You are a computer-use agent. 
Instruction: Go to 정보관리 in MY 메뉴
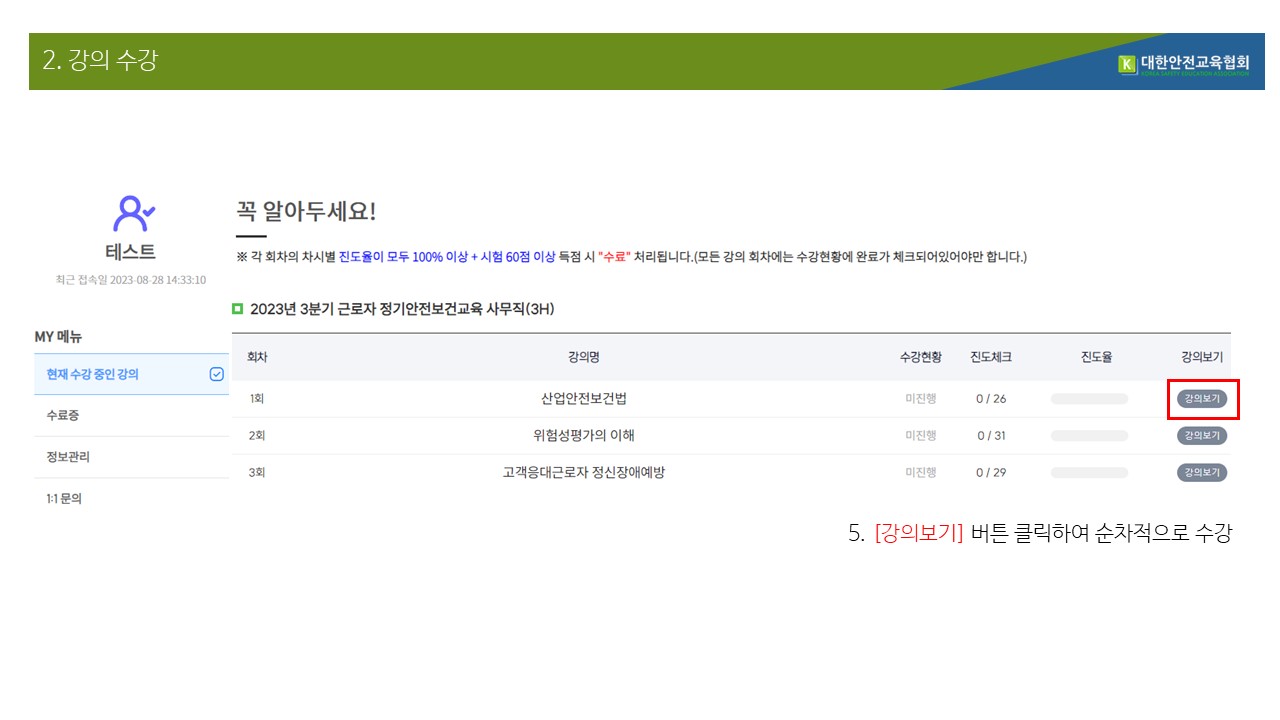pyautogui.click(x=68, y=457)
